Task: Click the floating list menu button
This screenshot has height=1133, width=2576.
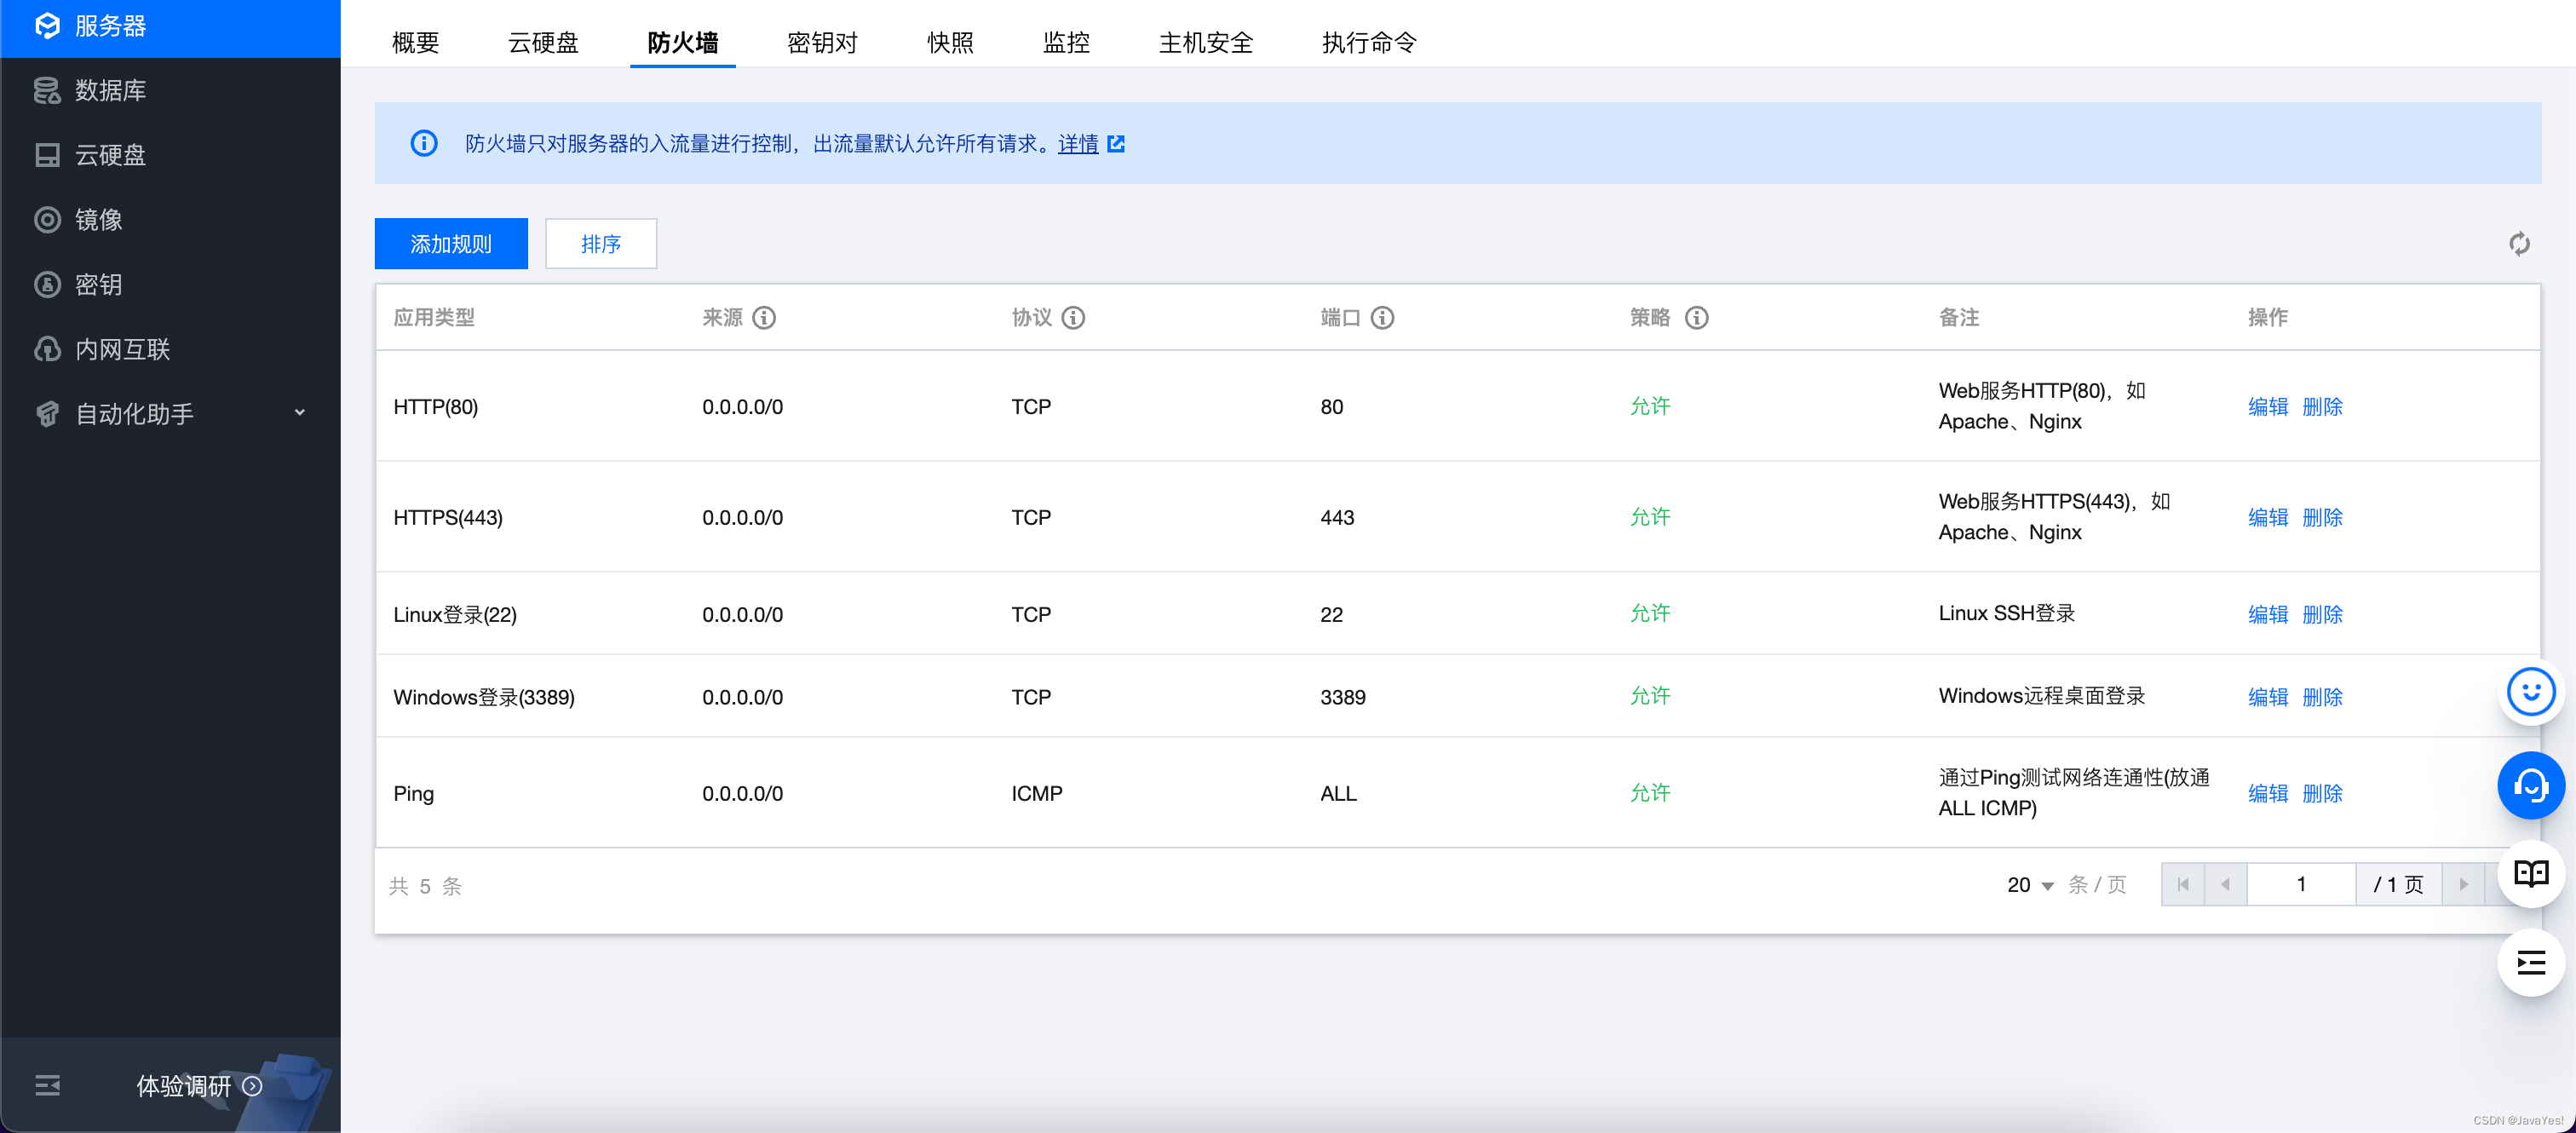Action: point(2530,963)
